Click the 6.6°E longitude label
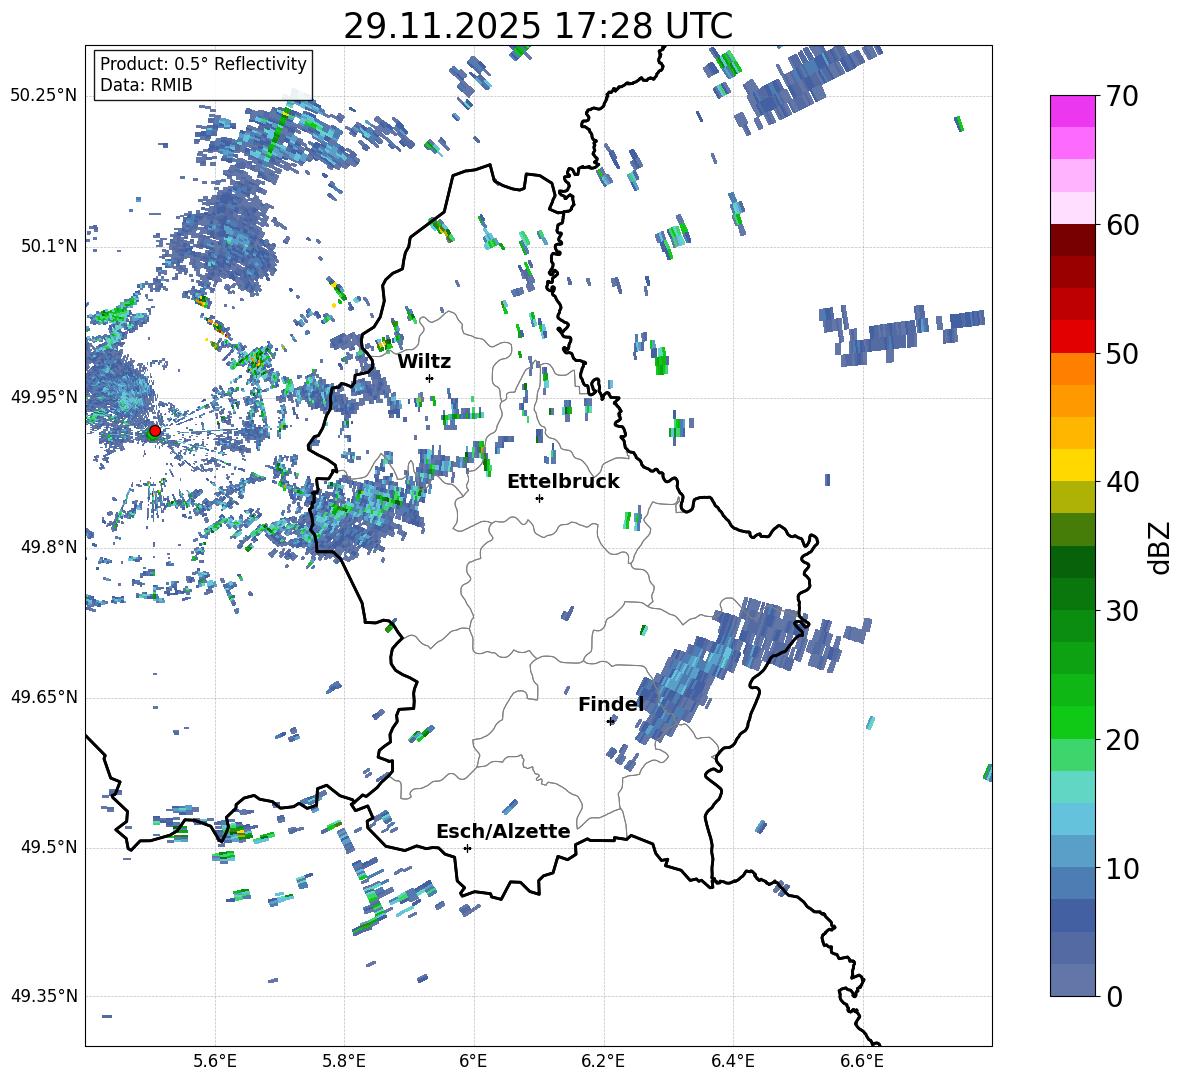The image size is (1184, 1081). 862,1061
